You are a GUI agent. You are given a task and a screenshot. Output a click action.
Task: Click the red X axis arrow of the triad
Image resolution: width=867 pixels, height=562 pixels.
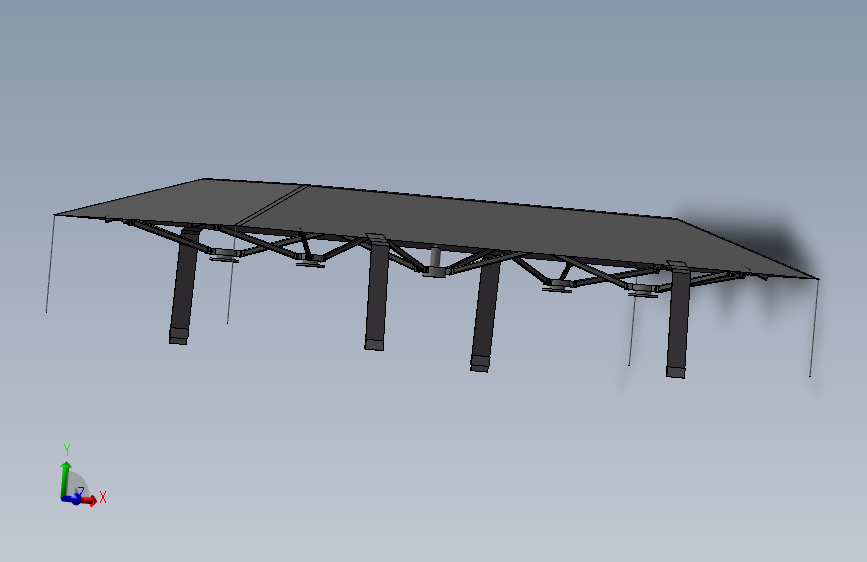pyautogui.click(x=88, y=501)
